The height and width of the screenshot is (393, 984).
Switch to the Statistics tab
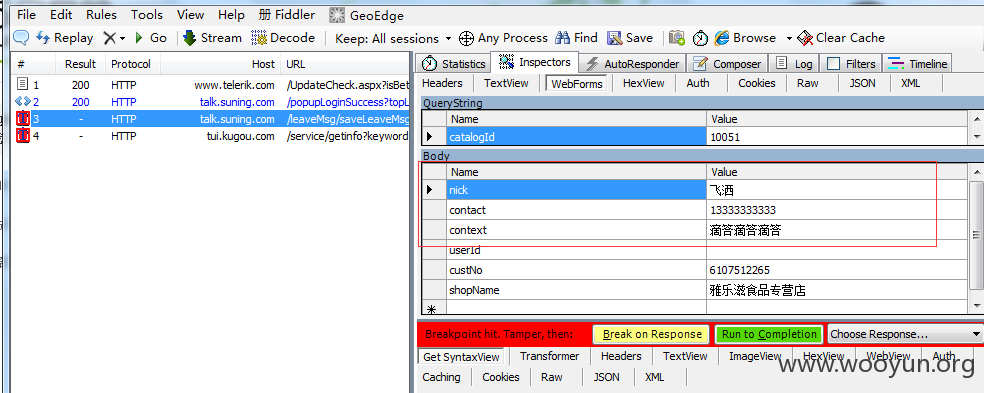(454, 63)
